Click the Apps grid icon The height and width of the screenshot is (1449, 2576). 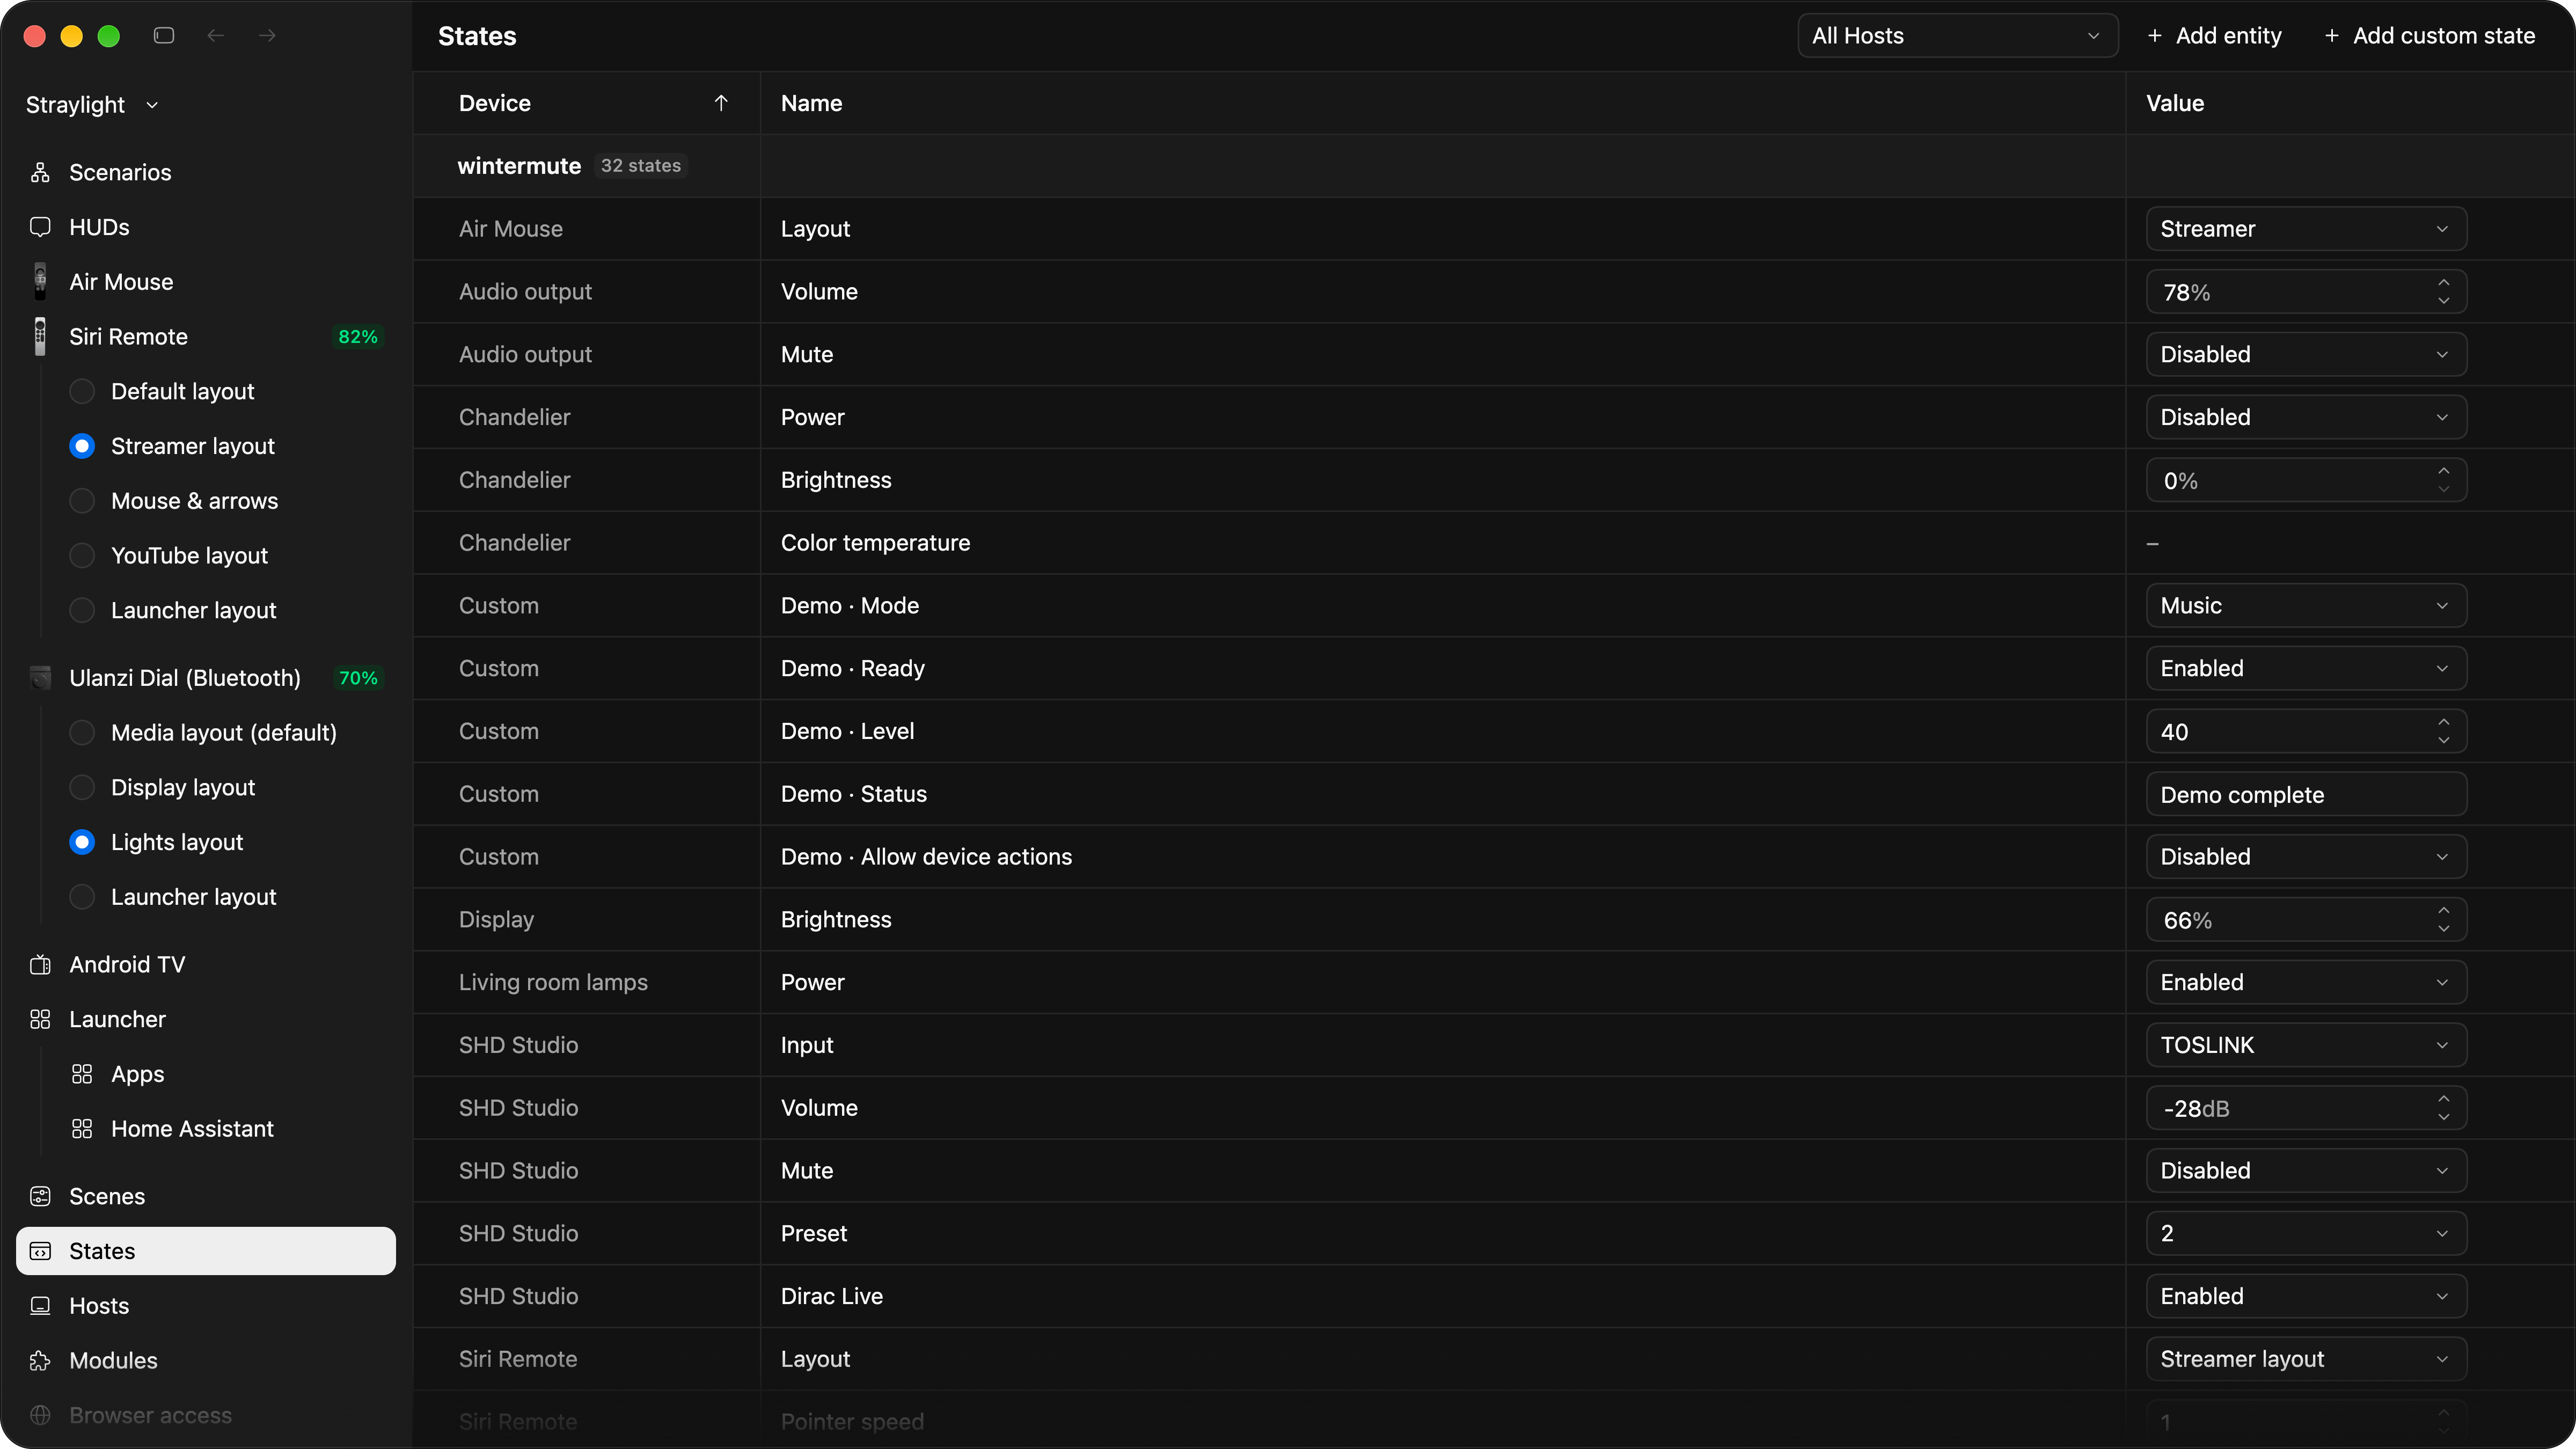(x=82, y=1074)
